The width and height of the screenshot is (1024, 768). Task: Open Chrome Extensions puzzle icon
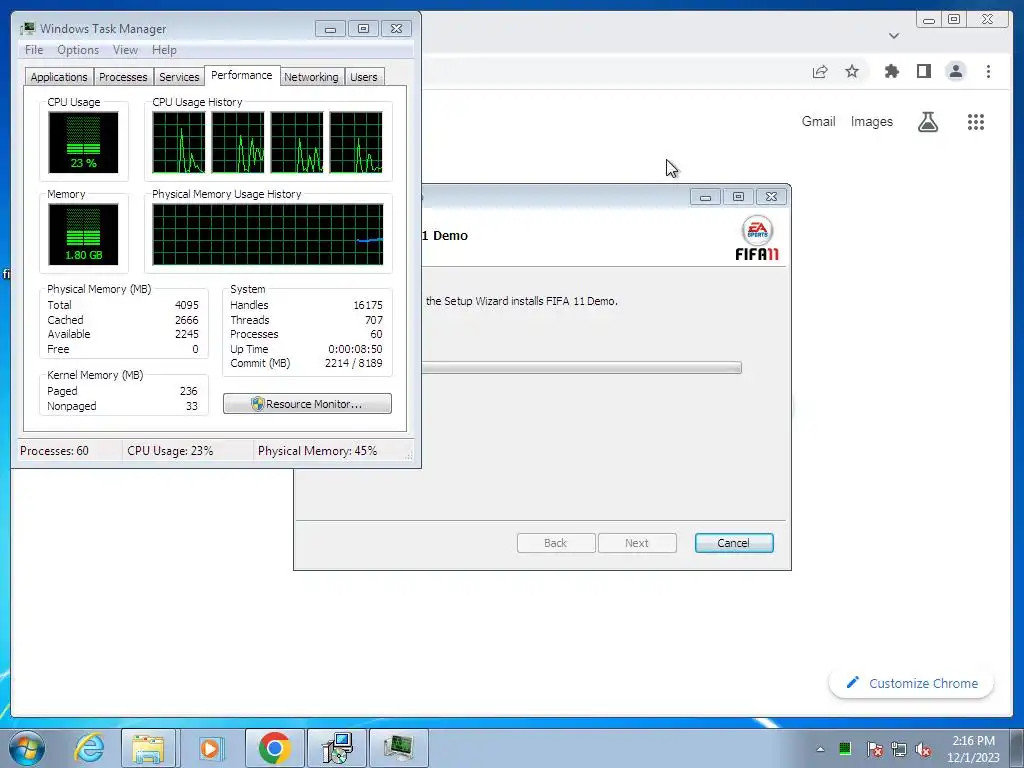click(891, 71)
